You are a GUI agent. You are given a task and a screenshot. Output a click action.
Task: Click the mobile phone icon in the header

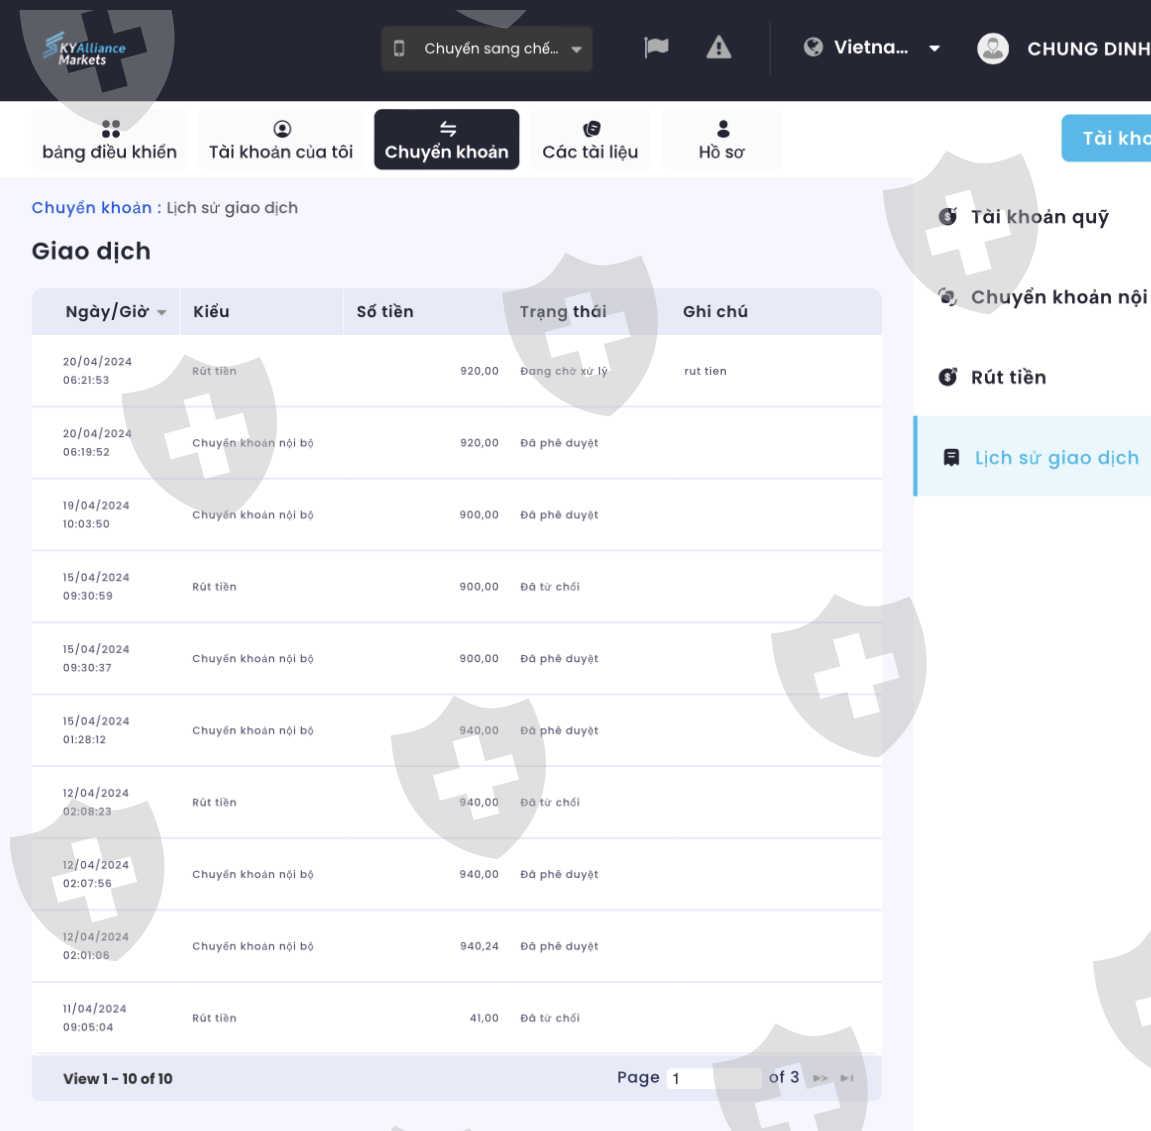(x=399, y=48)
